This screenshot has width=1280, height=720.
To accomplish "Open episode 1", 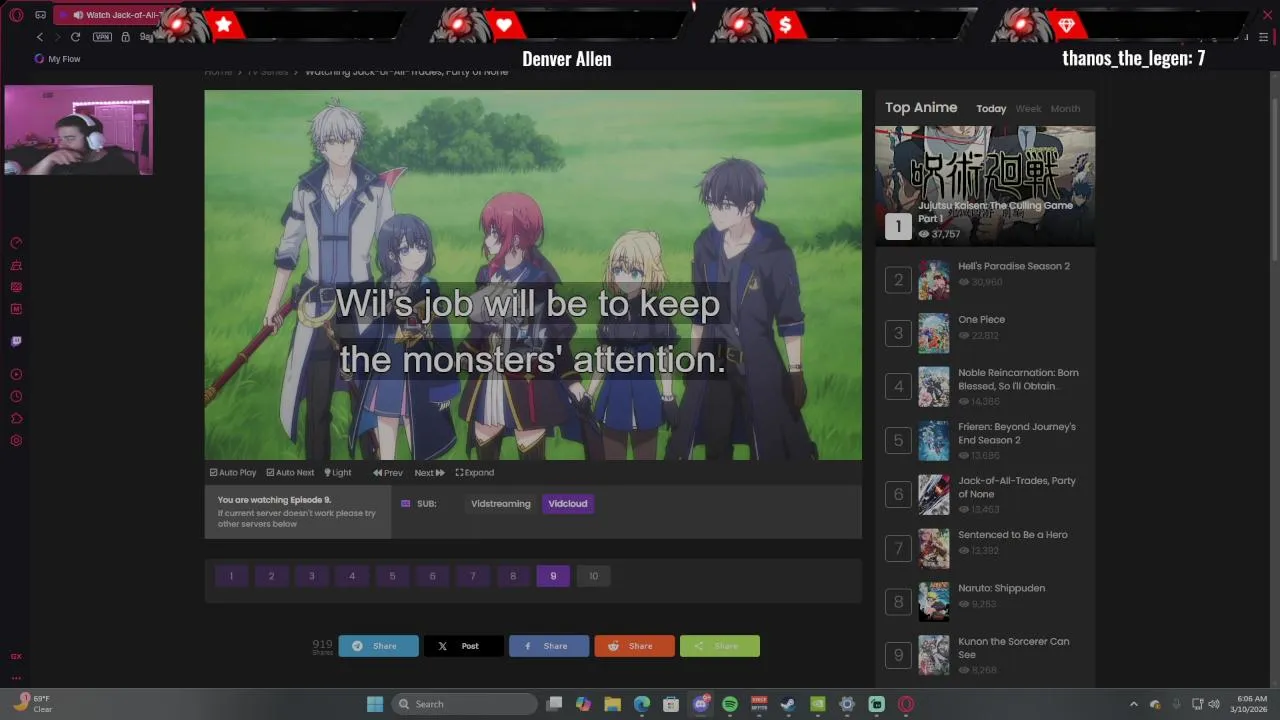I will pyautogui.click(x=231, y=576).
